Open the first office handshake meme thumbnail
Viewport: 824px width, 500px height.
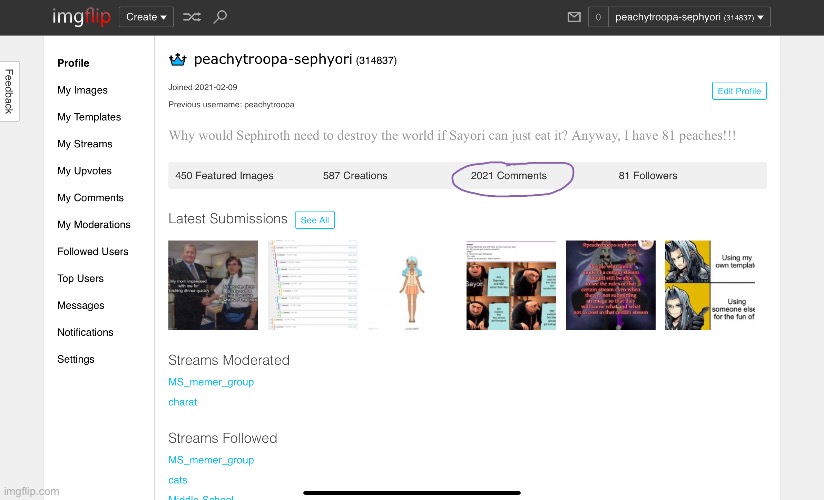click(x=212, y=285)
